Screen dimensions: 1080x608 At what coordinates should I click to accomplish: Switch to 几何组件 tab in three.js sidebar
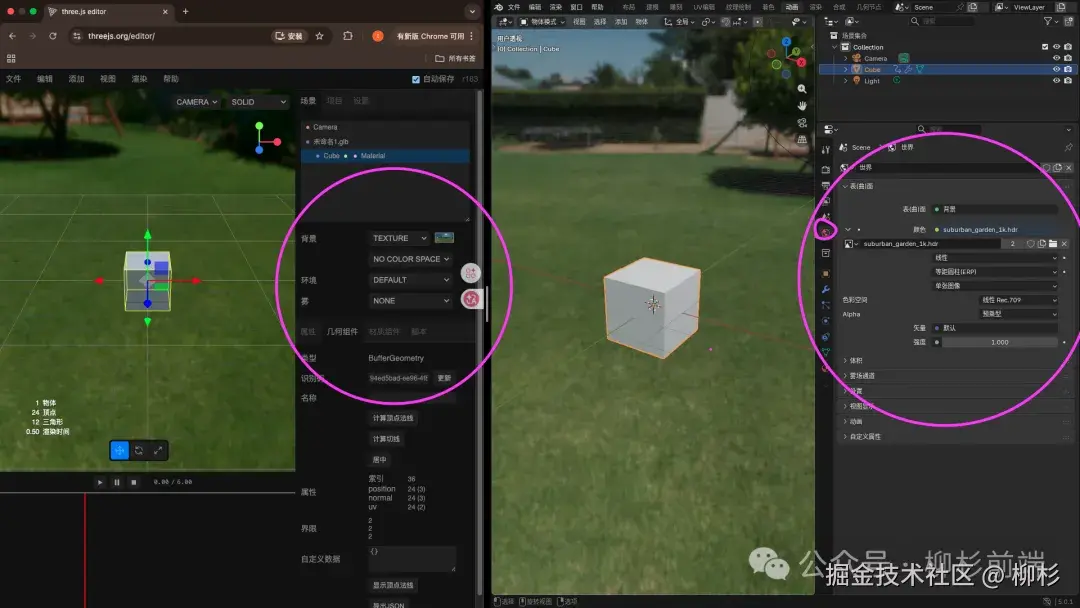pyautogui.click(x=342, y=332)
